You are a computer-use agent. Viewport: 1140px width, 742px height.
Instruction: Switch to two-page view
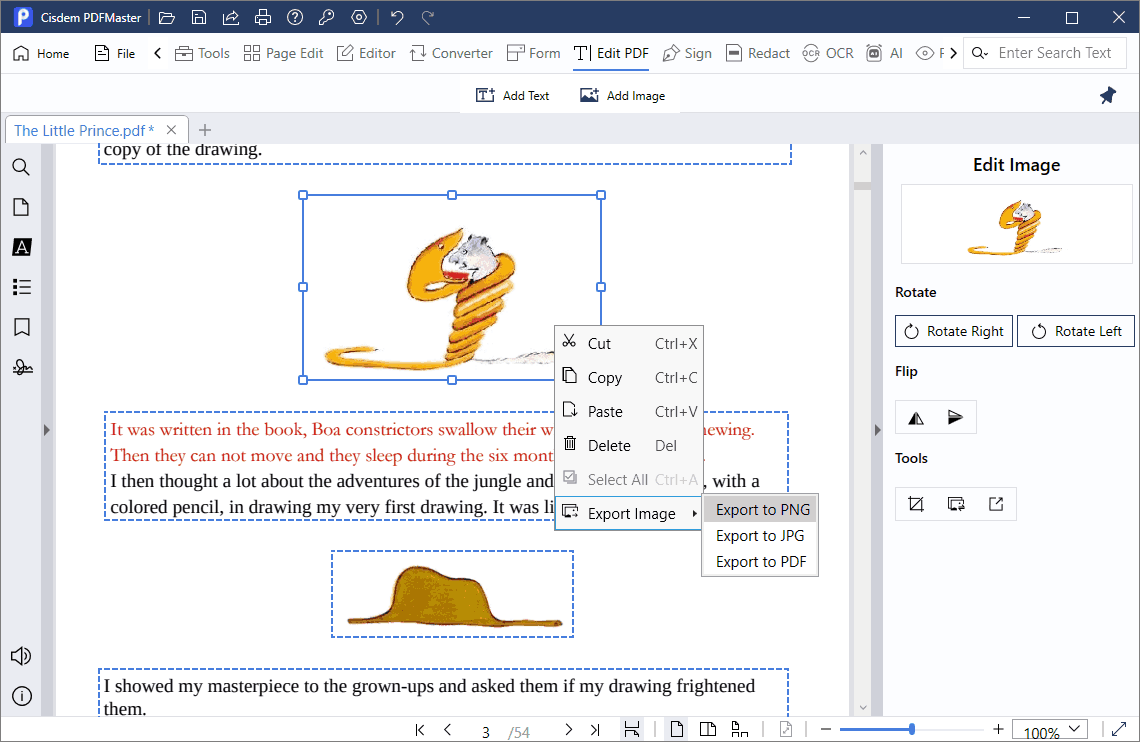(707, 729)
